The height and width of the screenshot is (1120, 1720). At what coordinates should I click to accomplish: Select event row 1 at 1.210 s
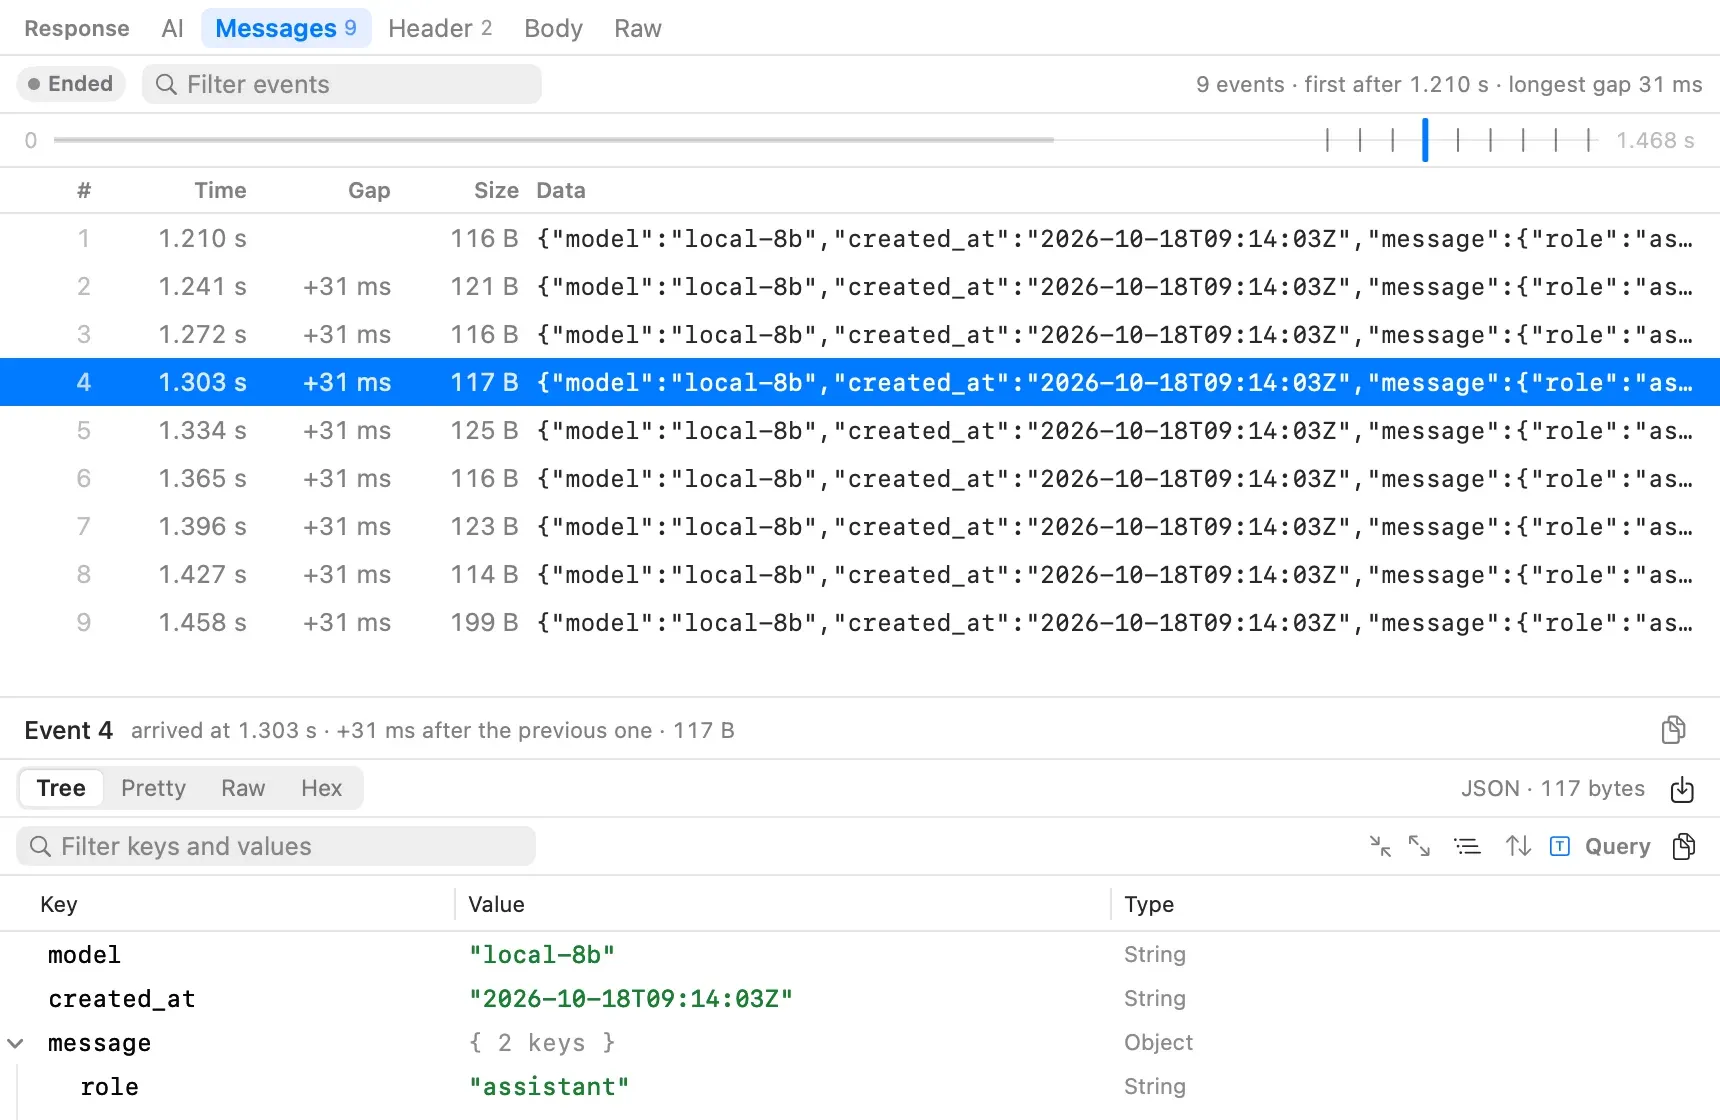(860, 238)
